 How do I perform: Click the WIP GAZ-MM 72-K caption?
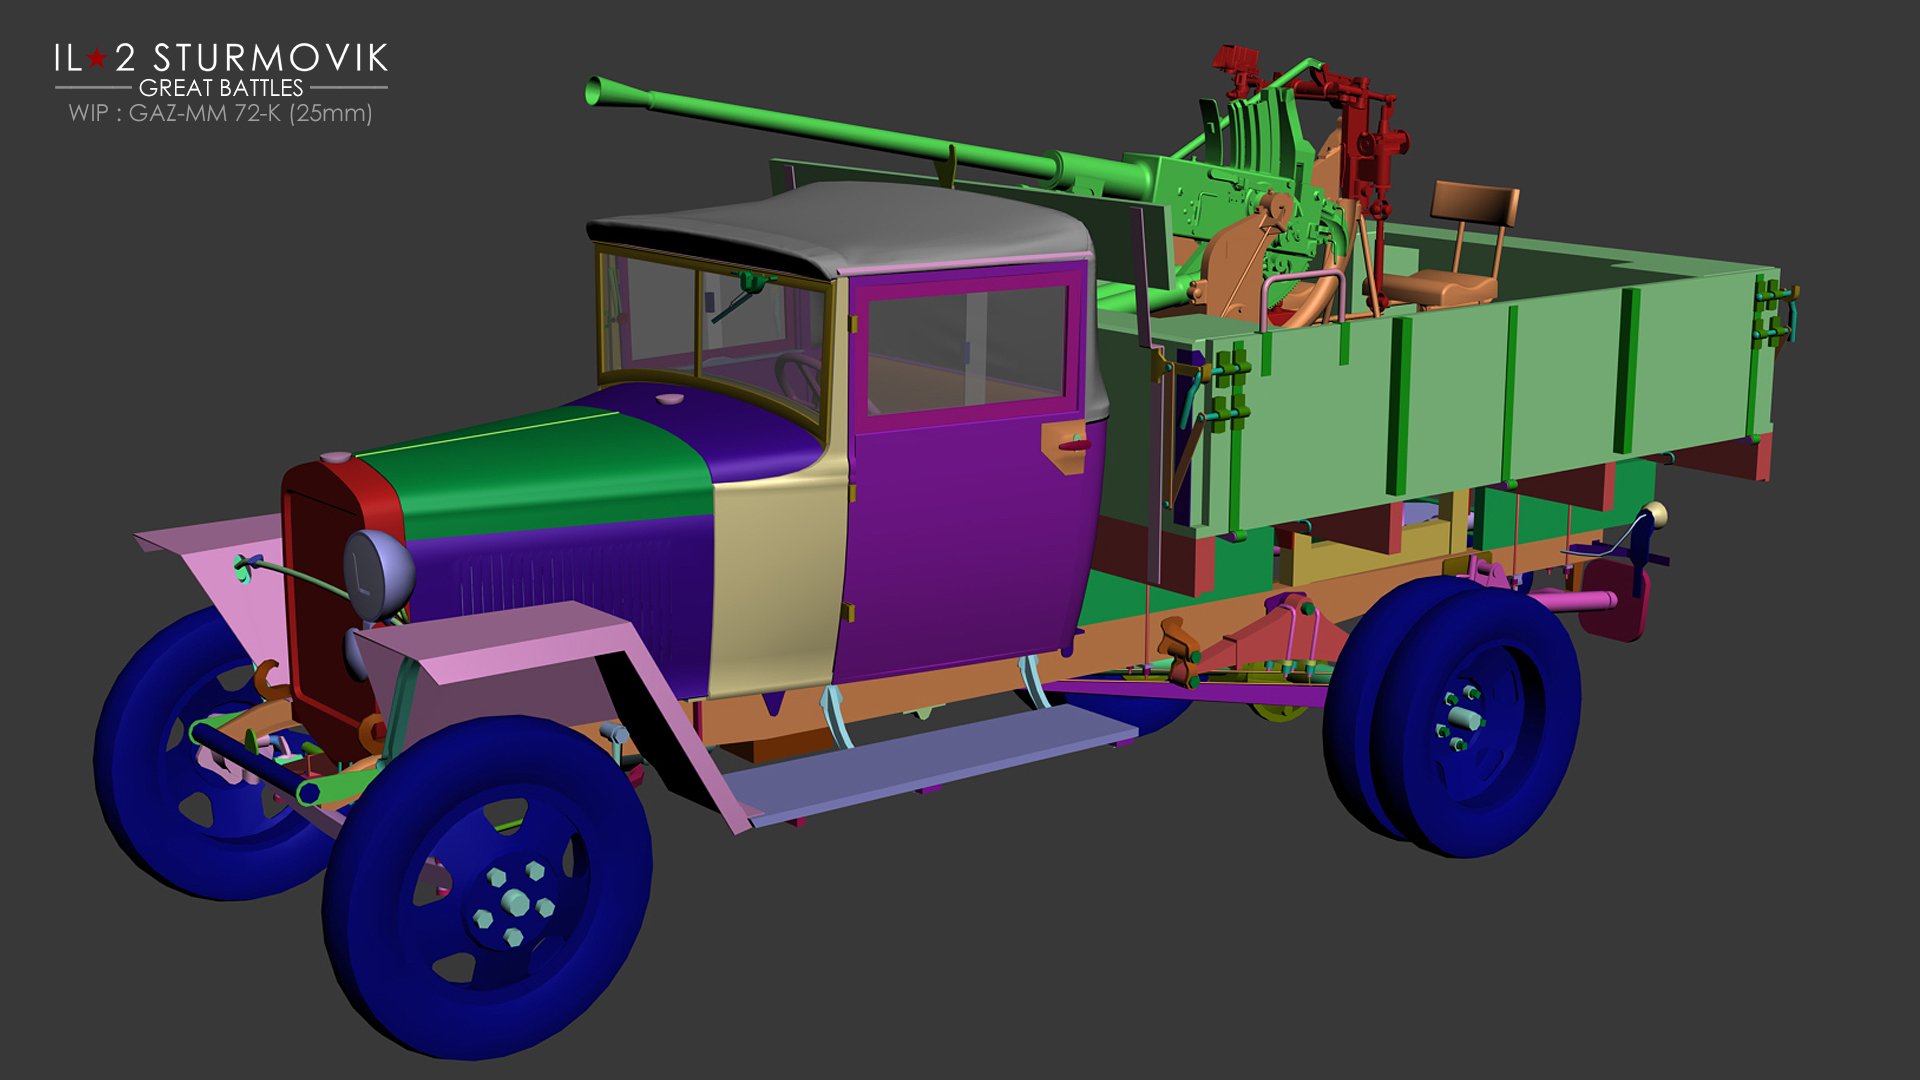click(x=220, y=113)
